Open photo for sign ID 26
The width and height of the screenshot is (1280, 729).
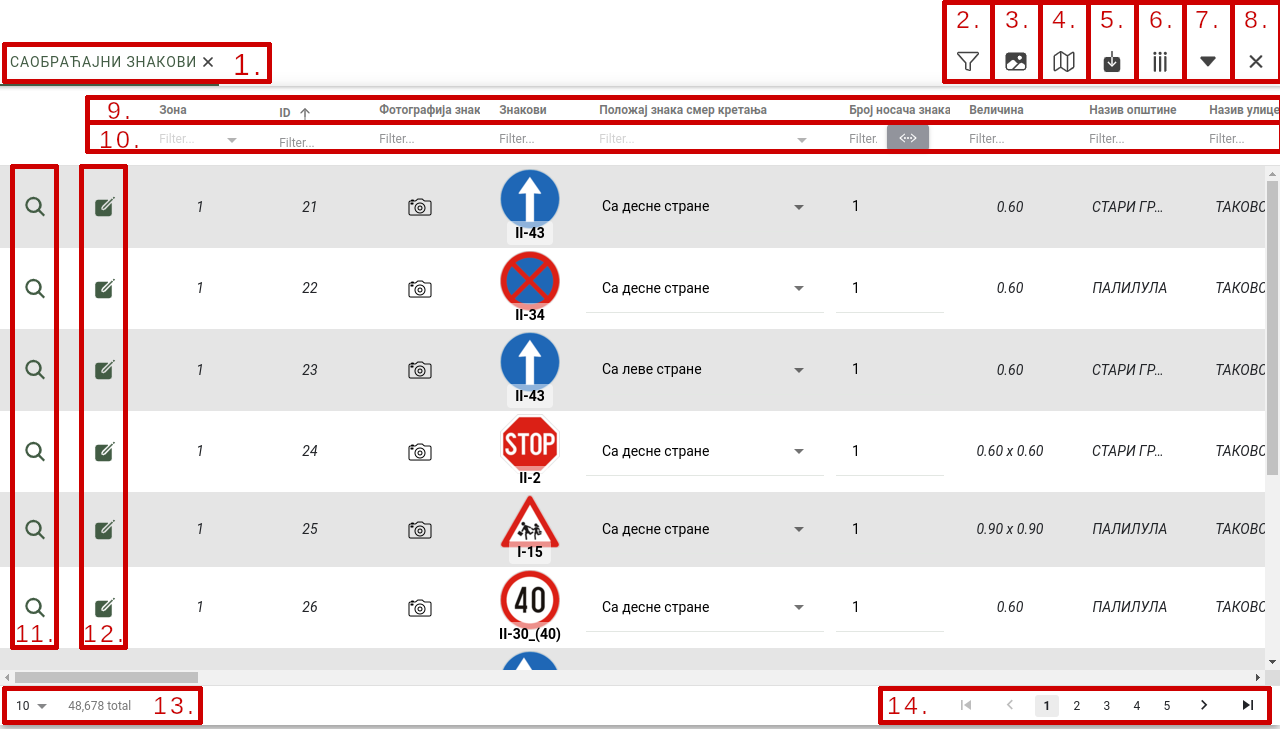coord(420,608)
